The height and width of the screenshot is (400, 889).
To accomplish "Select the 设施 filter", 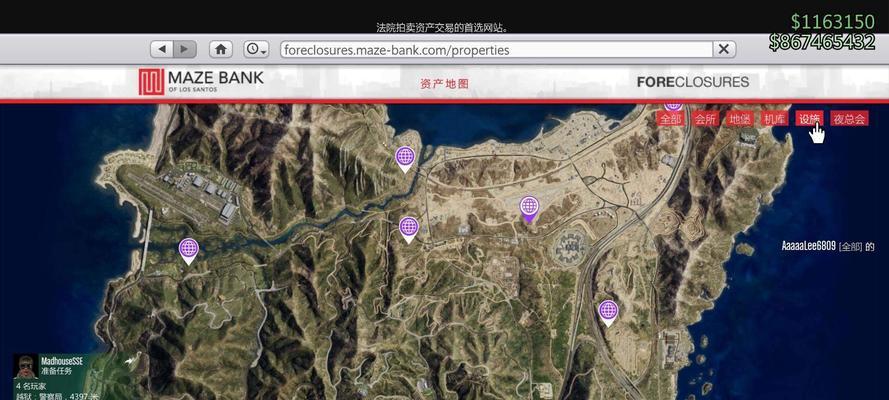I will (x=809, y=118).
